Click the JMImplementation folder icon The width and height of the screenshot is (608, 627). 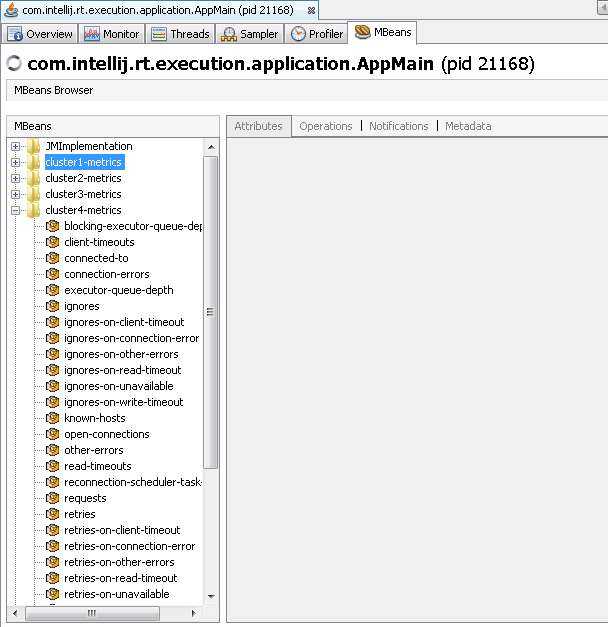tap(34, 146)
